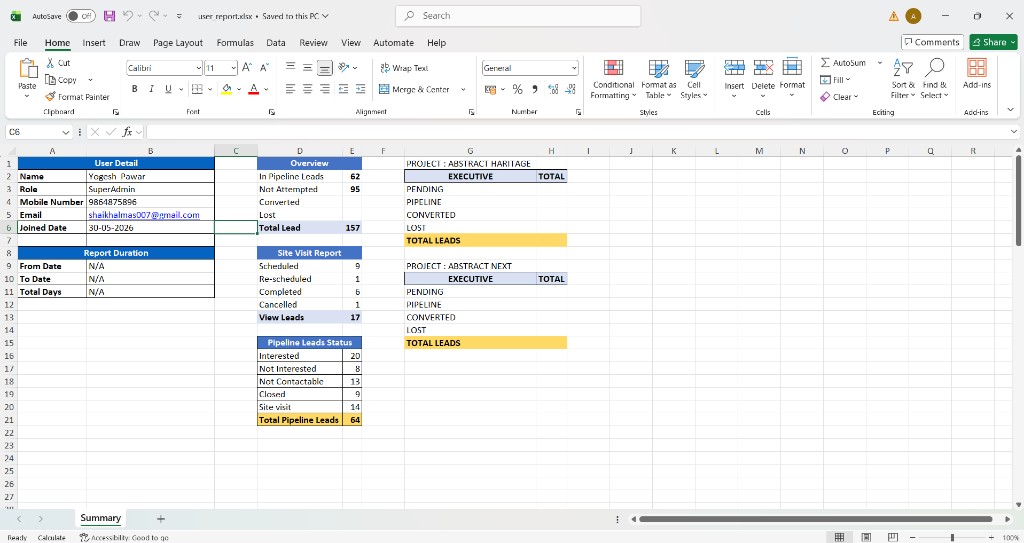The width and height of the screenshot is (1024, 543).
Task: Toggle the AutoSave switch
Action: pyautogui.click(x=81, y=16)
